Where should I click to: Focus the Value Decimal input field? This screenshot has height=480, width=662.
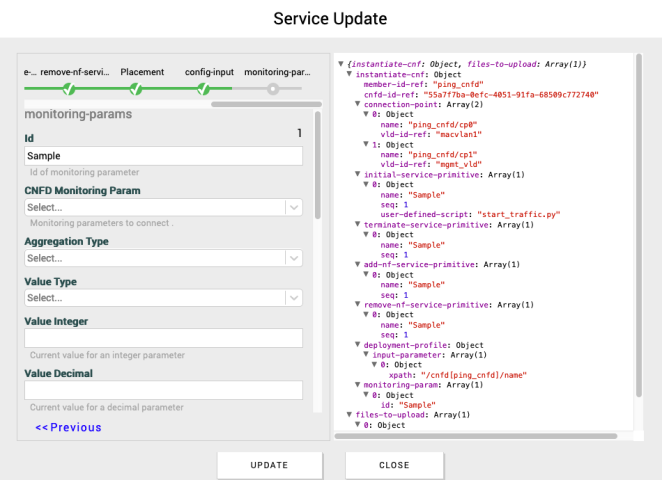[x=163, y=390]
